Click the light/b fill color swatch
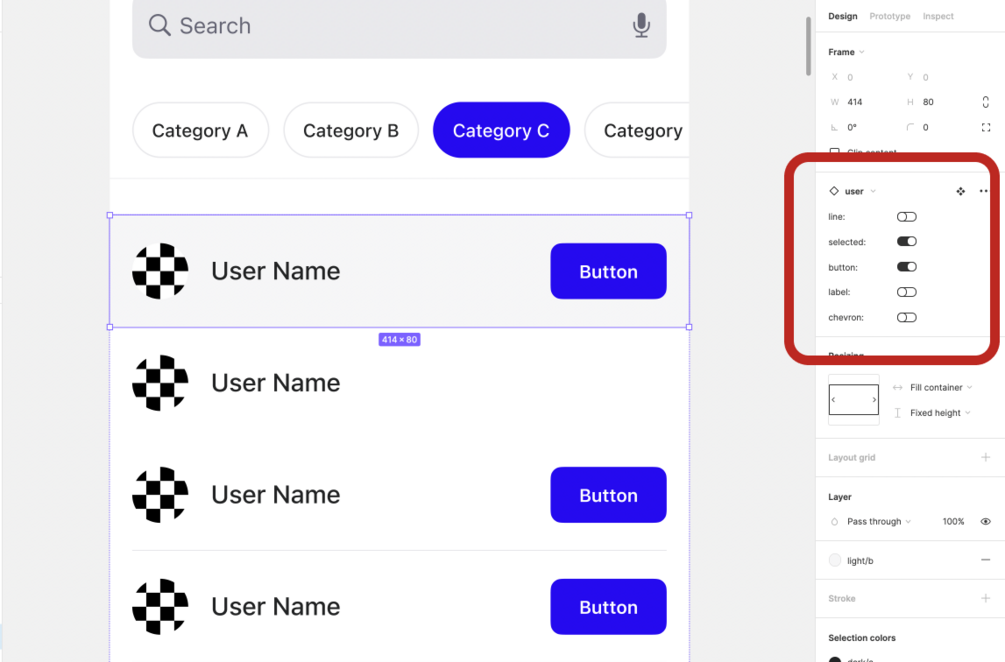The width and height of the screenshot is (1005, 662). click(x=836, y=561)
